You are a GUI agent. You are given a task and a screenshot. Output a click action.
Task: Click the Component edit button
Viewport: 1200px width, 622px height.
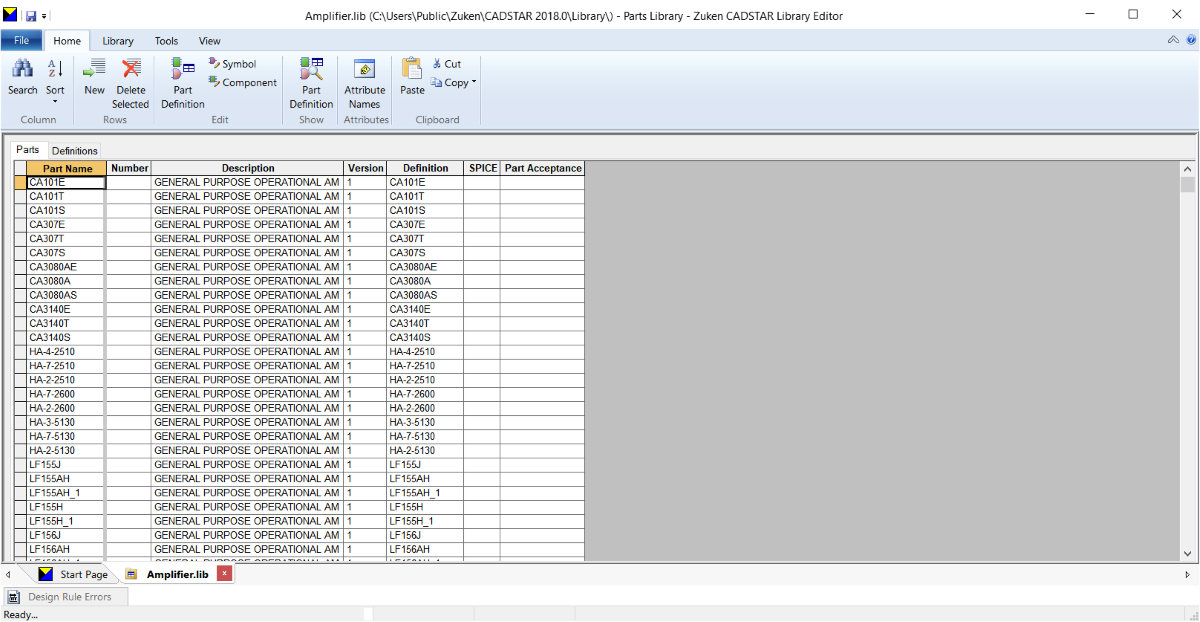tap(242, 83)
